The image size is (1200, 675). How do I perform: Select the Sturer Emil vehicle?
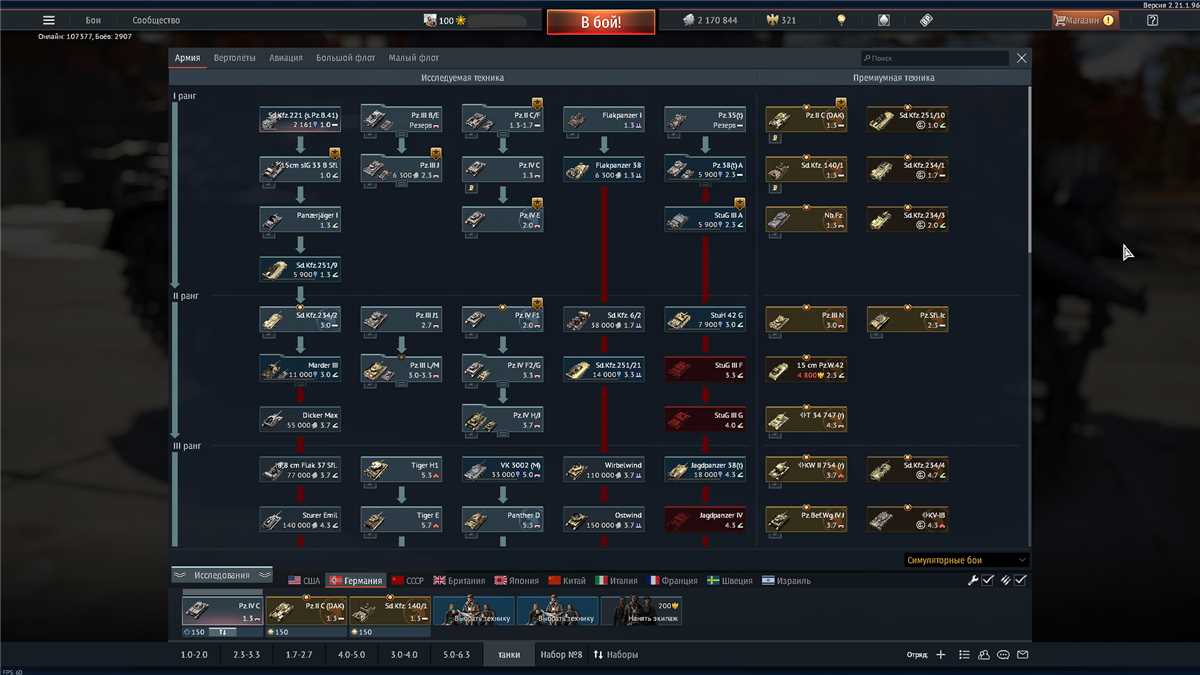point(299,519)
